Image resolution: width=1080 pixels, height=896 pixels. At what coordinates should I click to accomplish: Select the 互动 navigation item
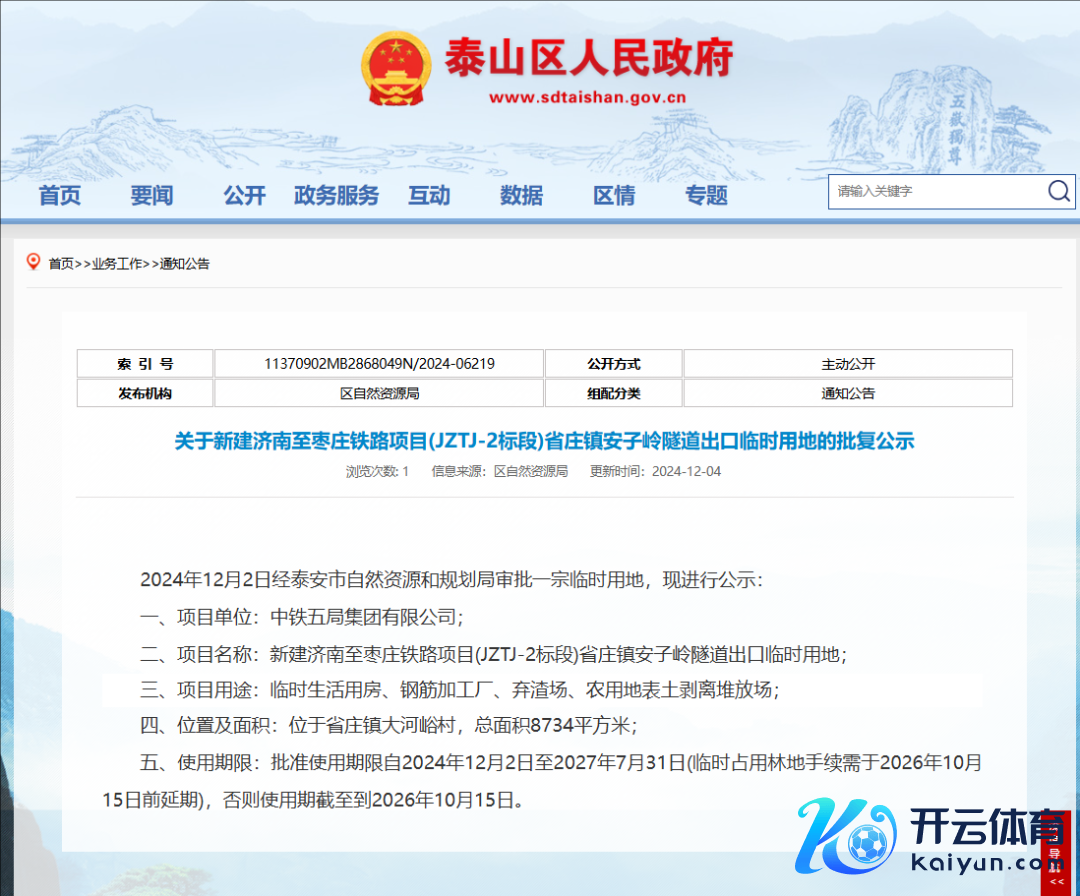tap(429, 196)
